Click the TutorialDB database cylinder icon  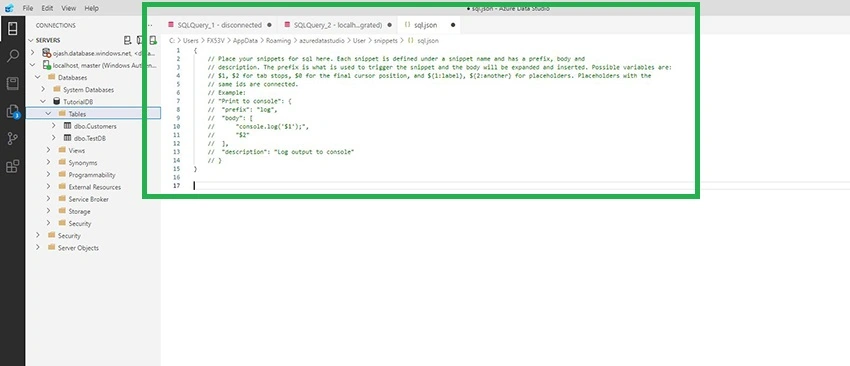pyautogui.click(x=57, y=101)
